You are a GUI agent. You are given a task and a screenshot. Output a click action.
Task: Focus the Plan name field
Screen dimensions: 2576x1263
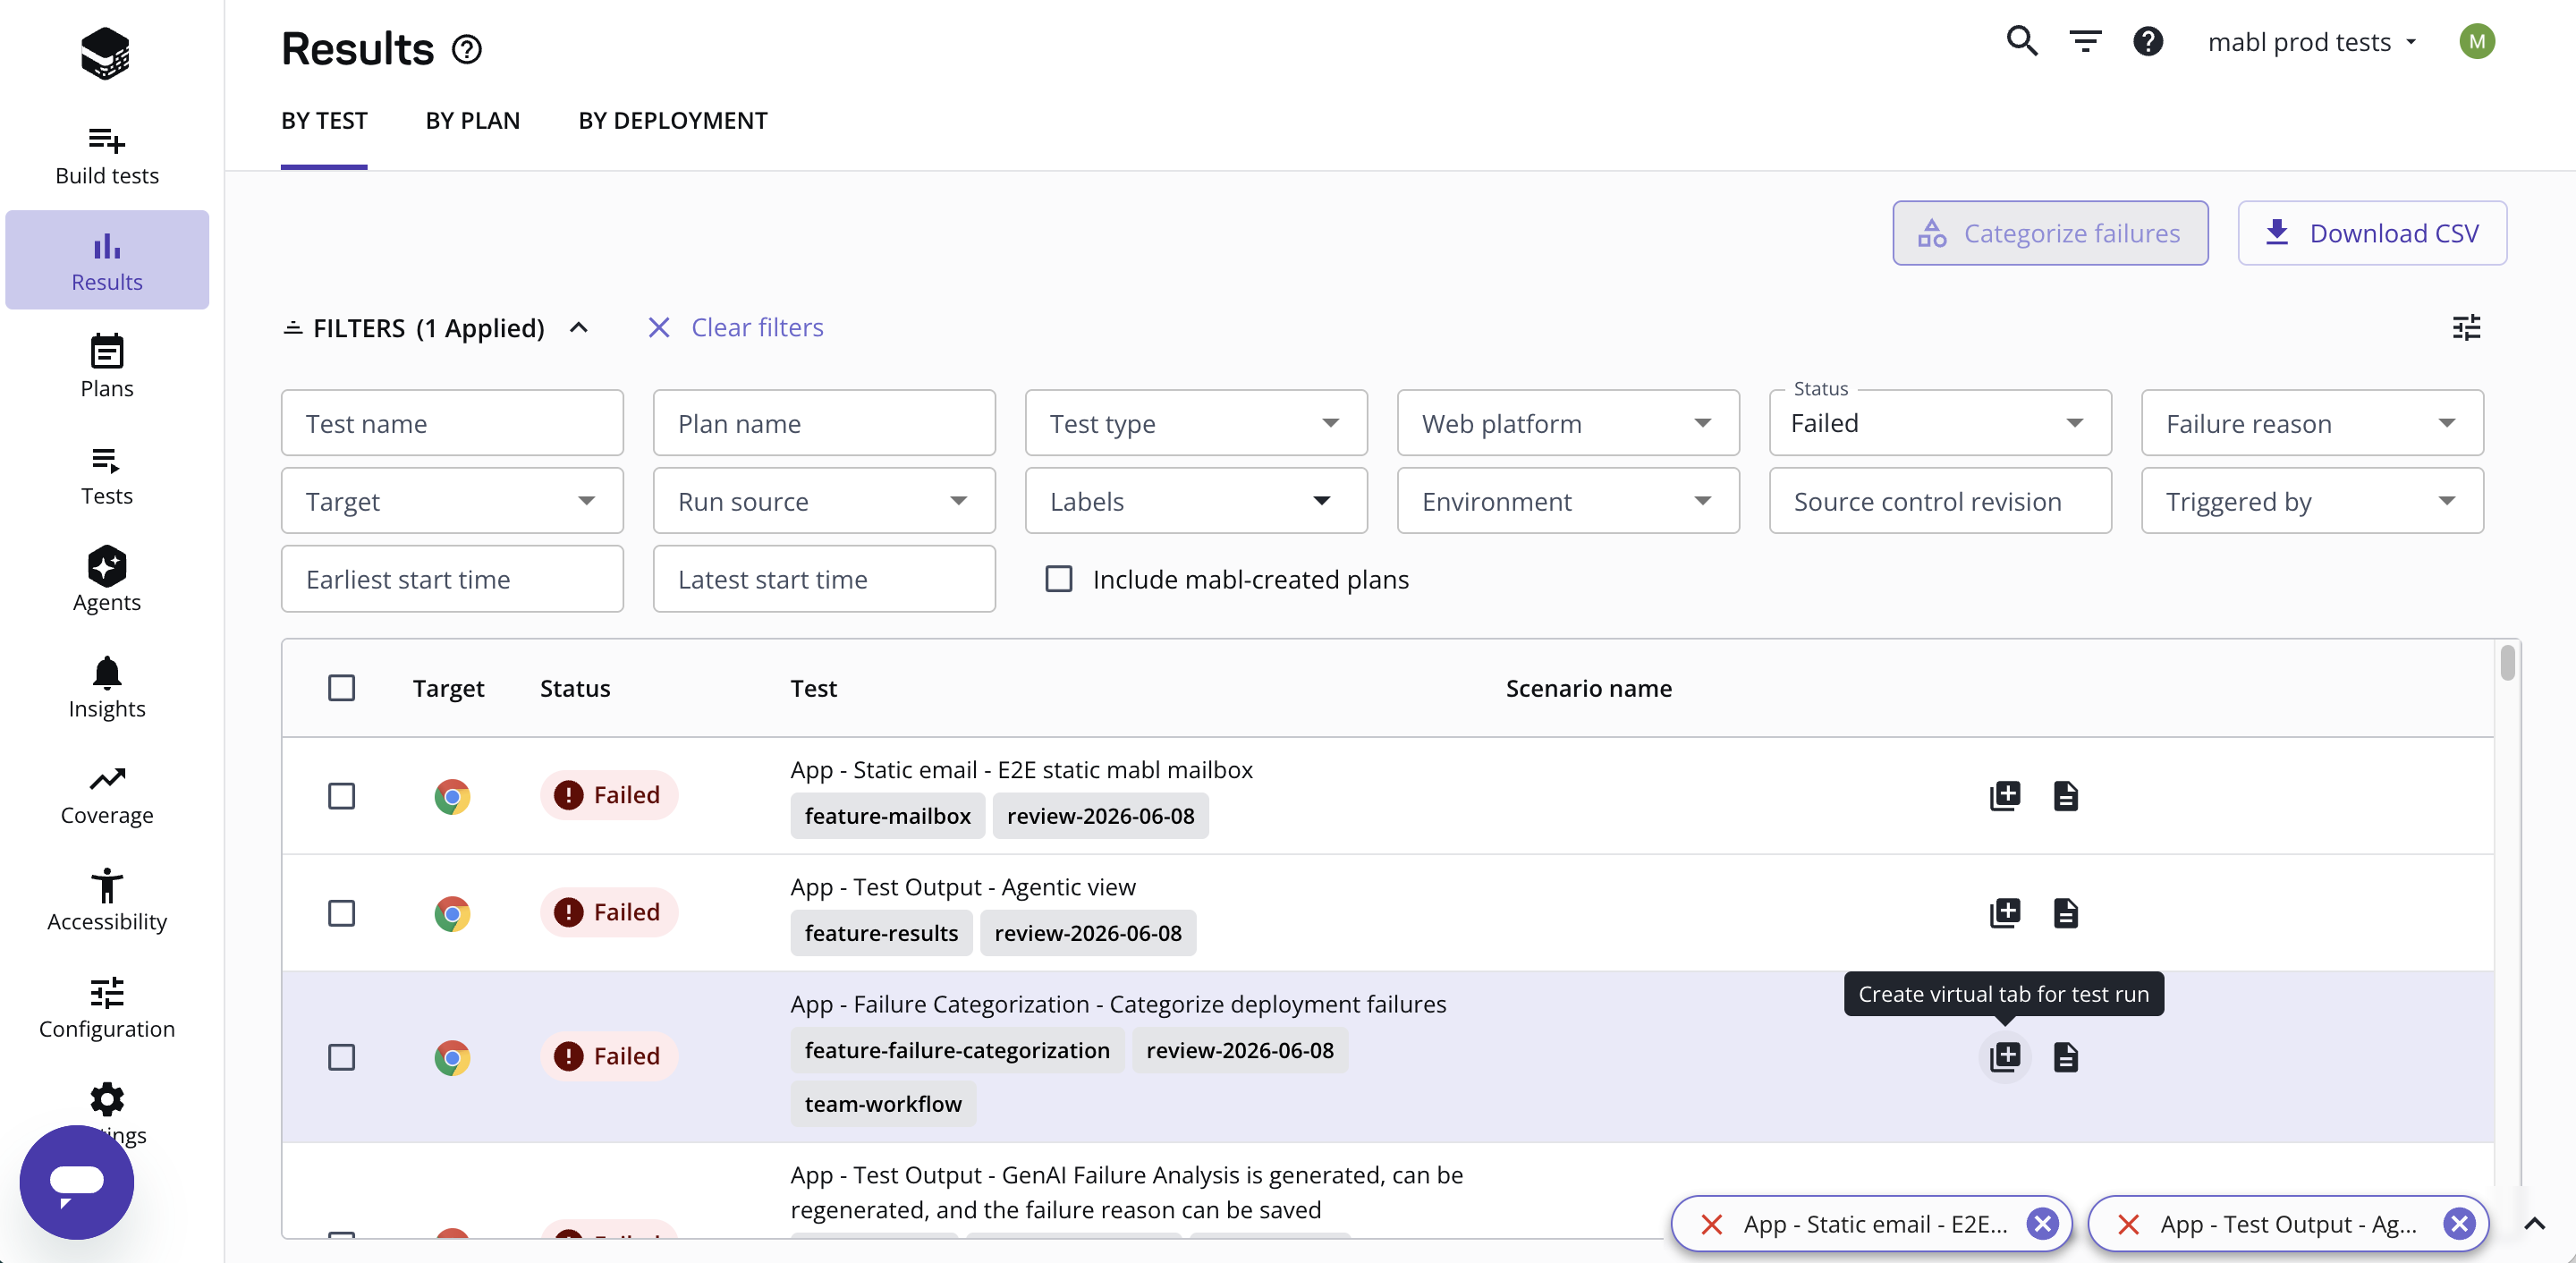point(824,423)
